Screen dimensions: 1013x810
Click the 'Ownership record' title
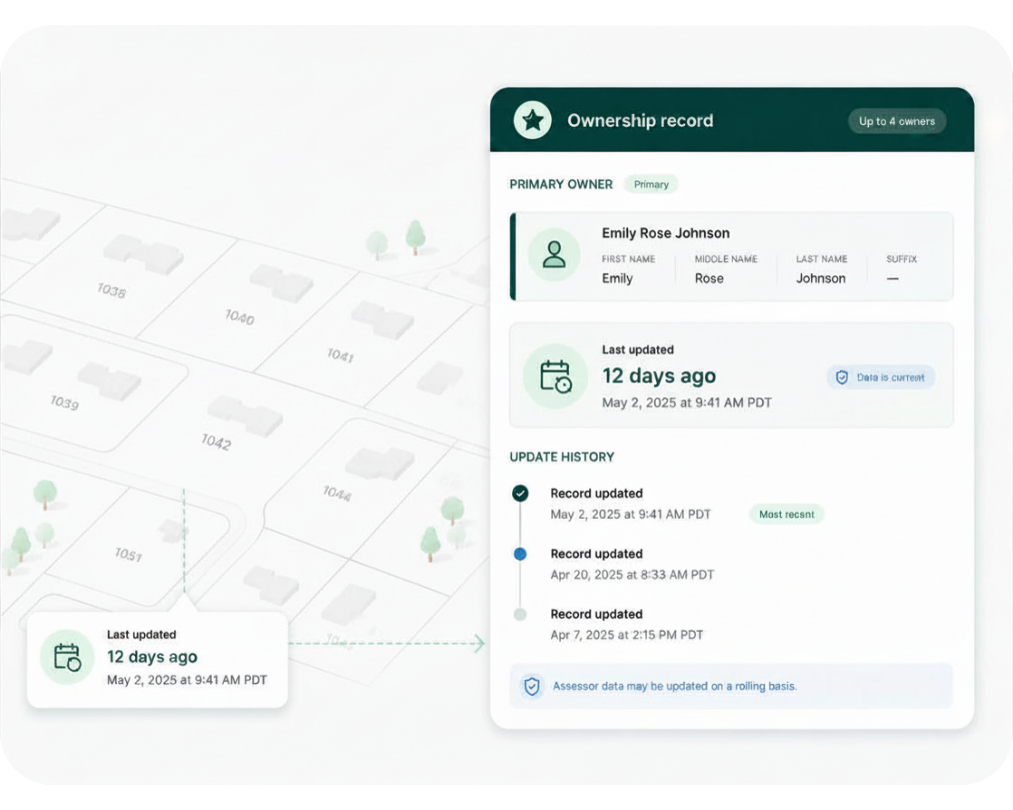(640, 120)
